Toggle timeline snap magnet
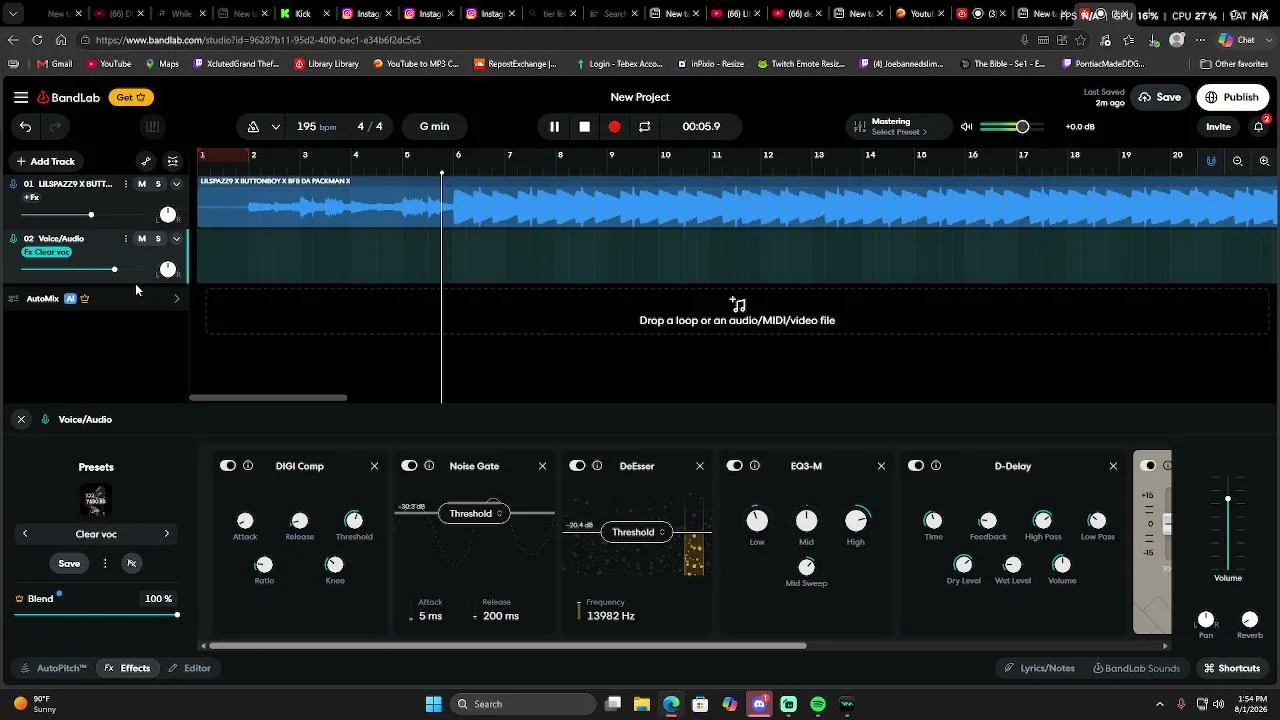Viewport: 1280px width, 720px height. (1211, 161)
